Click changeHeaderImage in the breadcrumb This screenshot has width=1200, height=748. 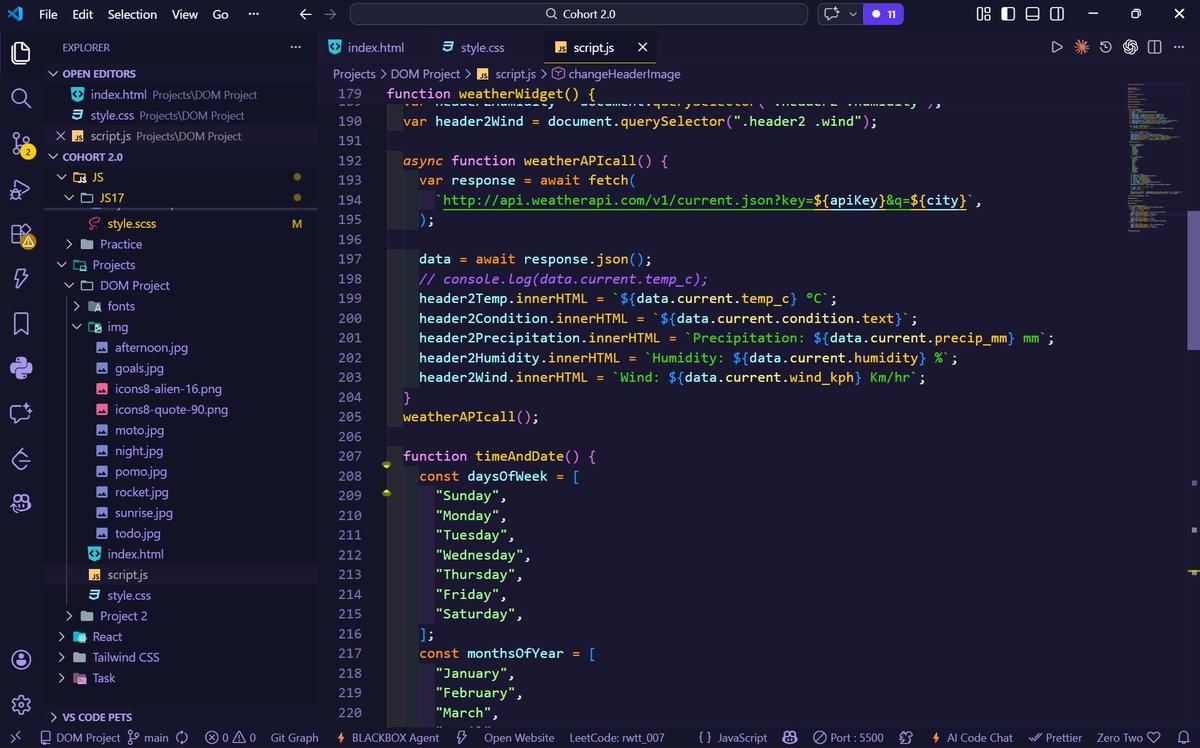tap(615, 74)
